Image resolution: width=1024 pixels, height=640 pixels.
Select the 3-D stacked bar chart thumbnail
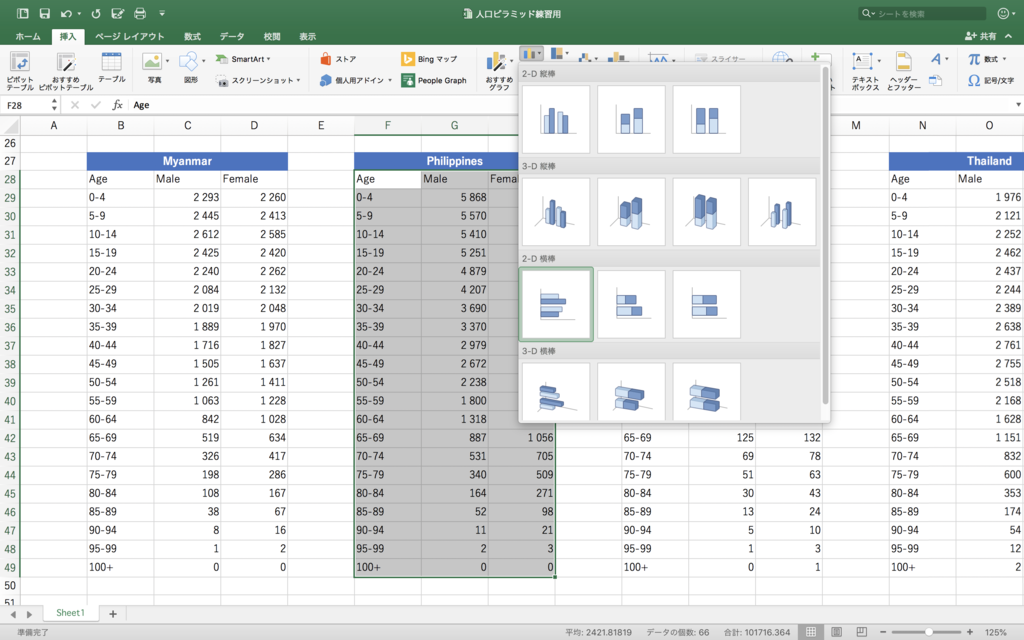click(632, 392)
